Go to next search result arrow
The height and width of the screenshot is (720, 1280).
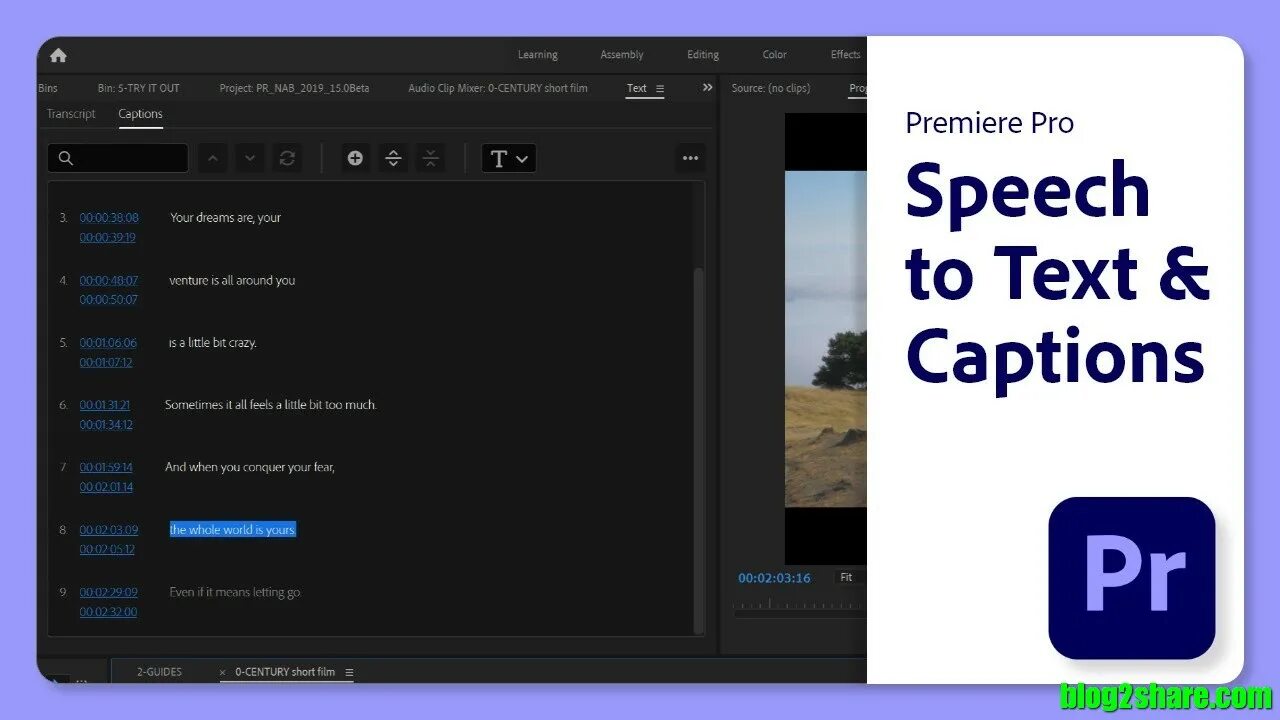pos(250,158)
